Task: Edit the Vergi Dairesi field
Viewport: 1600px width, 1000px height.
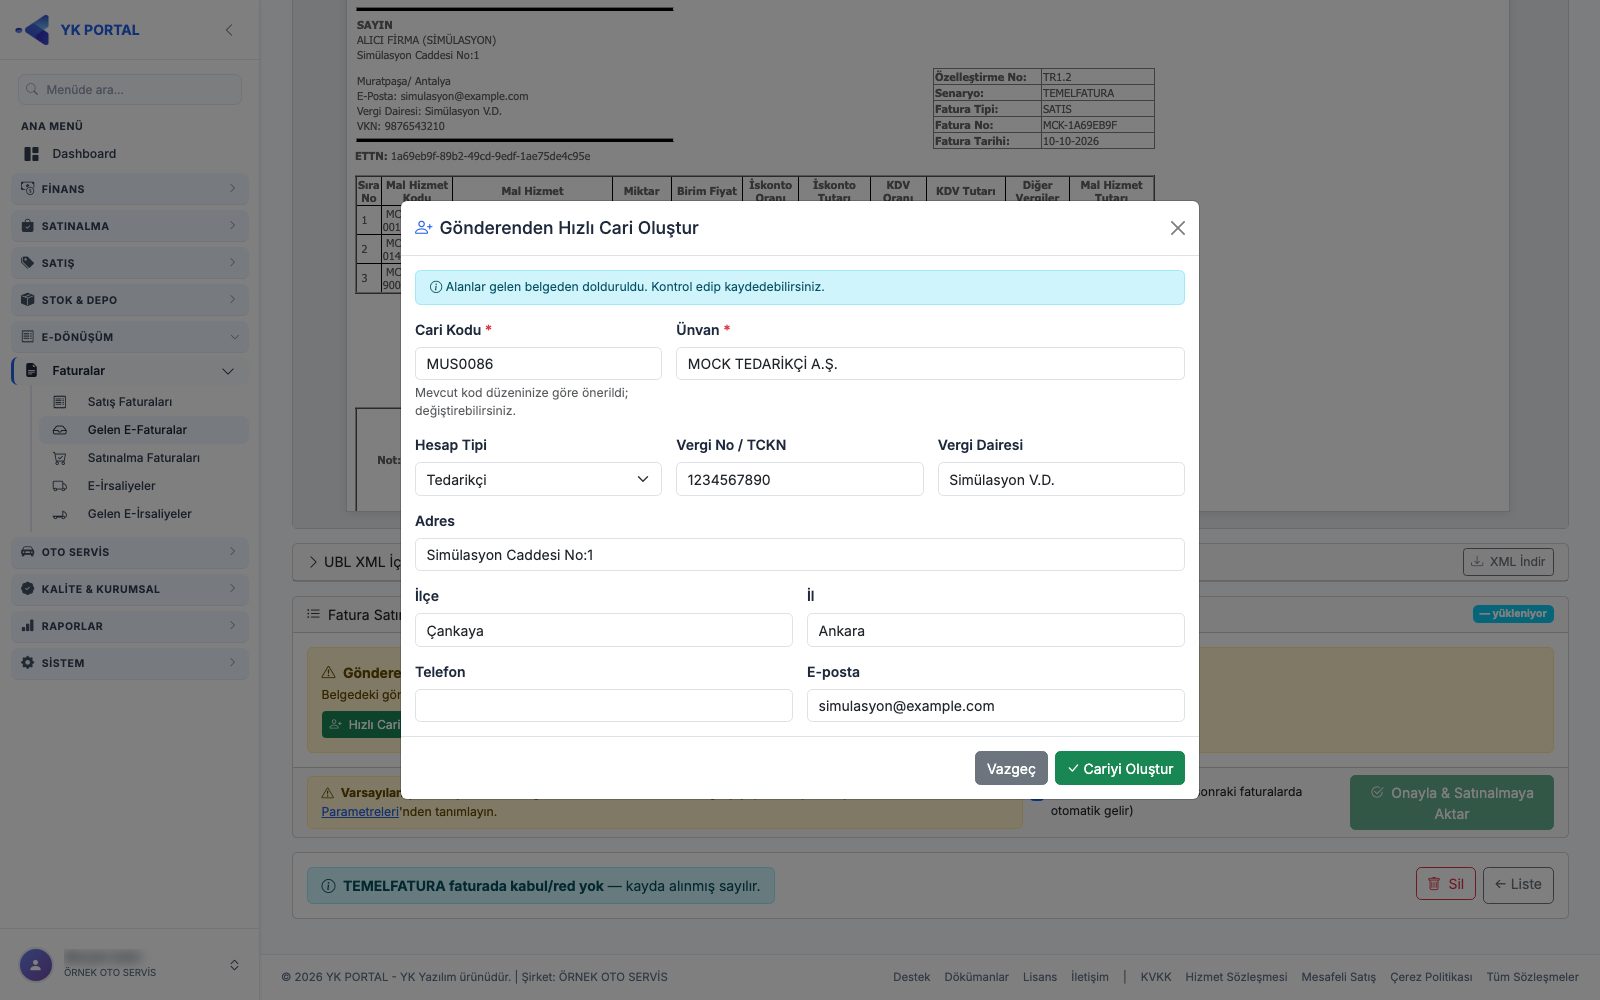Action: click(1061, 479)
